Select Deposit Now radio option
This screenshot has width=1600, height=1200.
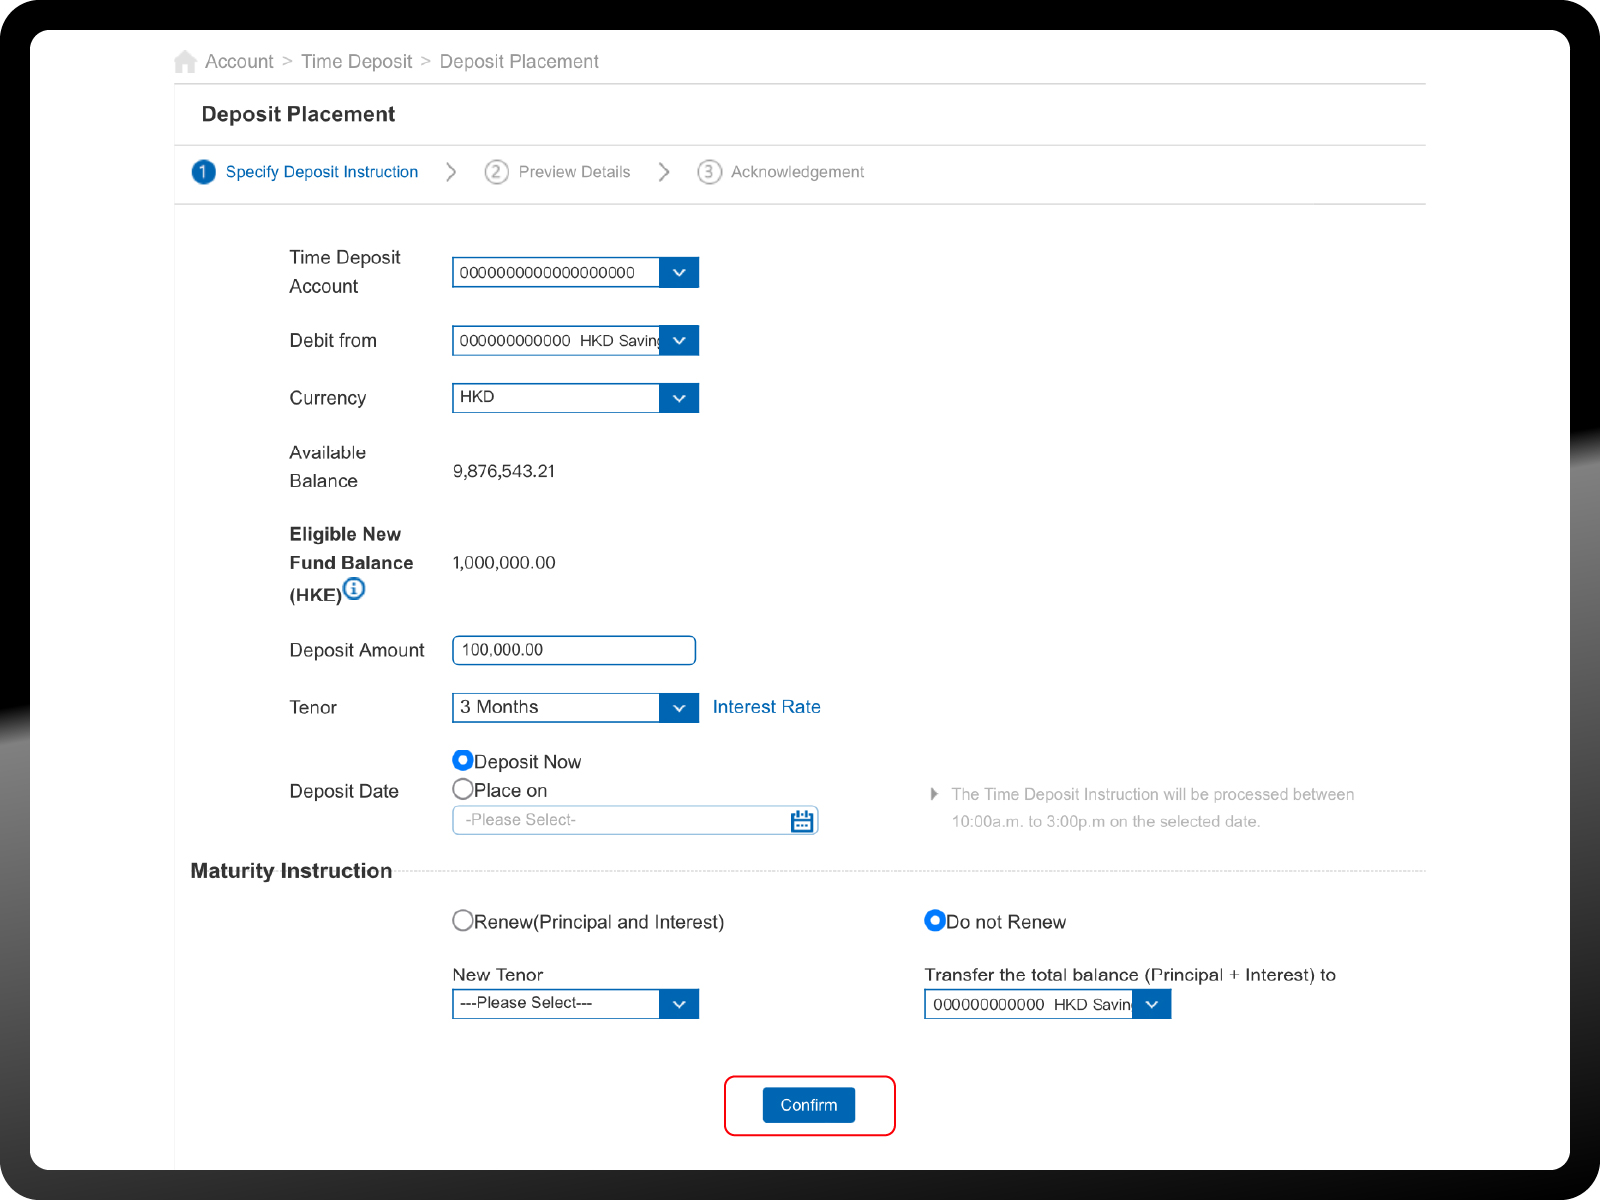463,761
